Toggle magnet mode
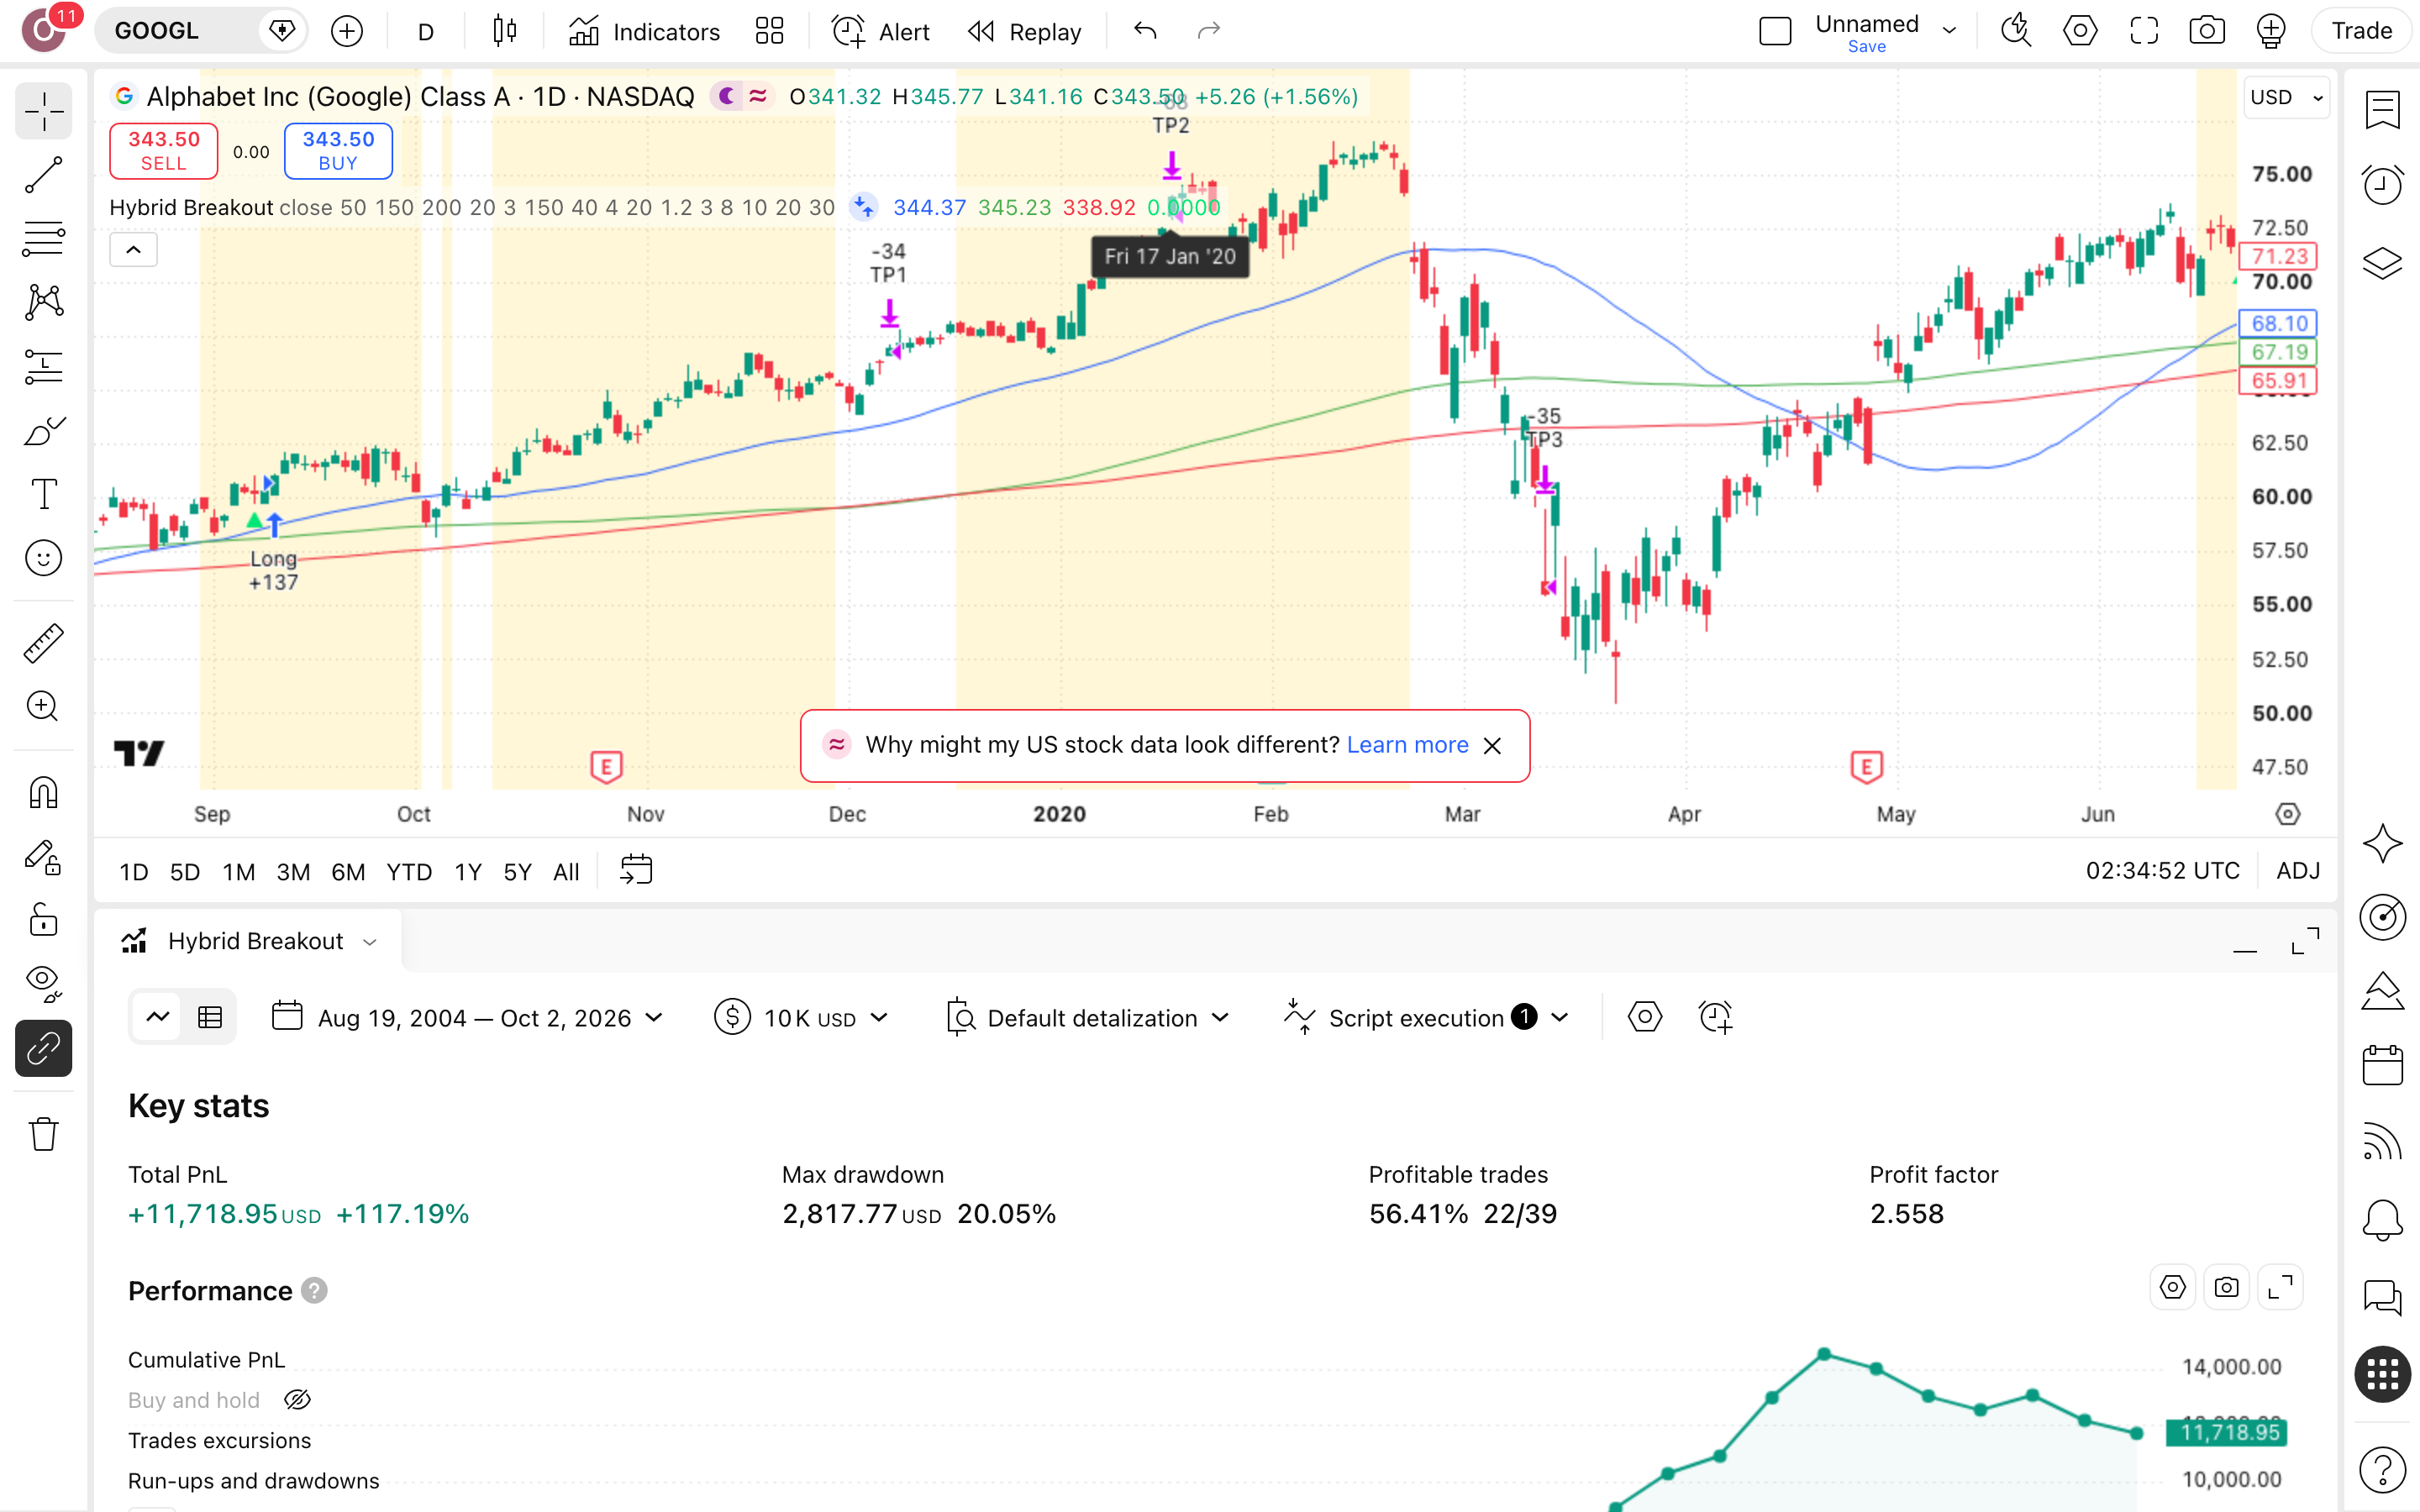 (43, 792)
